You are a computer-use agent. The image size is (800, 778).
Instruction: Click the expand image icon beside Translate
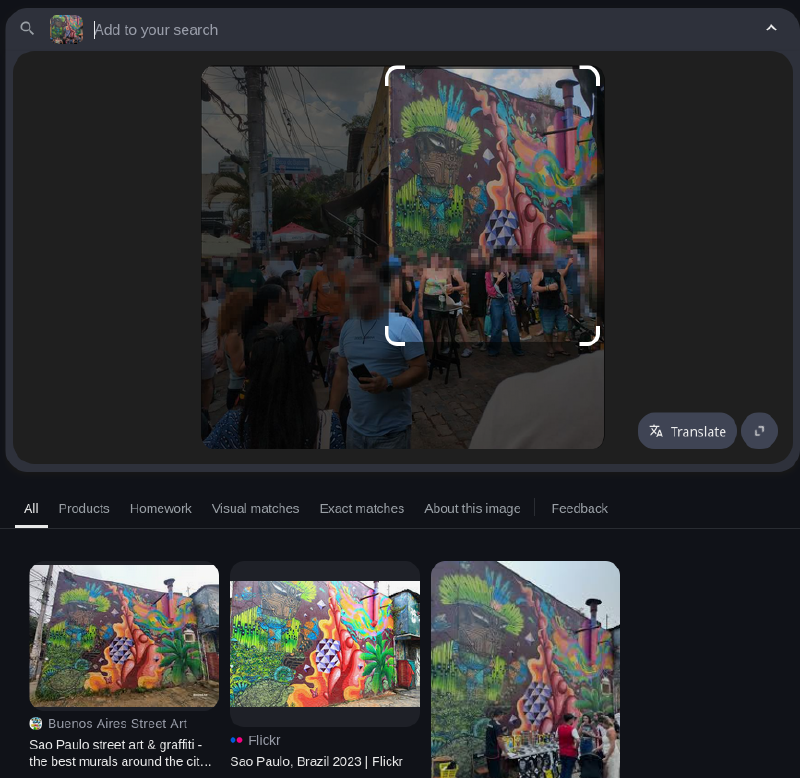coord(759,431)
